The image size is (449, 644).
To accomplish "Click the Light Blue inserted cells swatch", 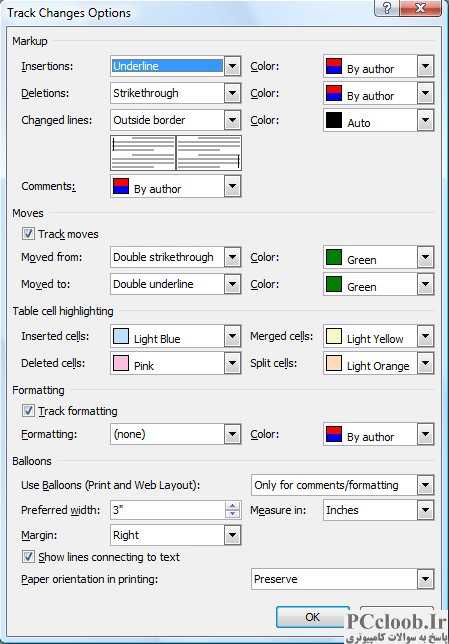I will pos(121,336).
